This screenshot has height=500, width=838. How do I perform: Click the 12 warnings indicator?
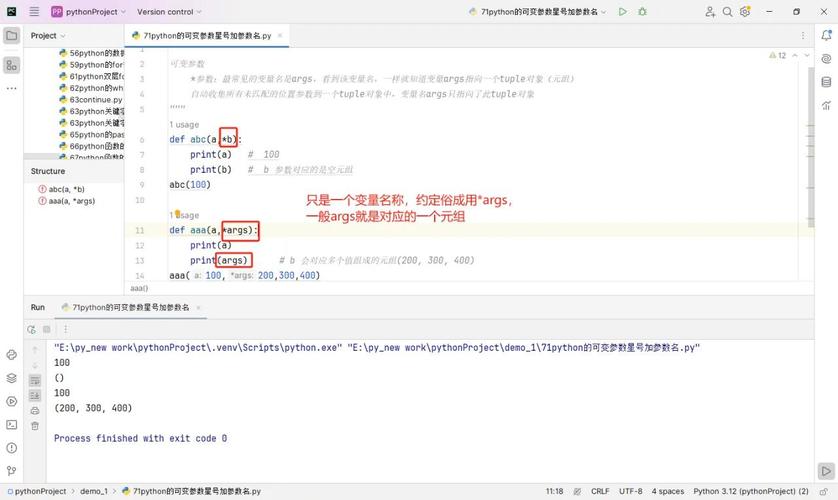(778, 56)
